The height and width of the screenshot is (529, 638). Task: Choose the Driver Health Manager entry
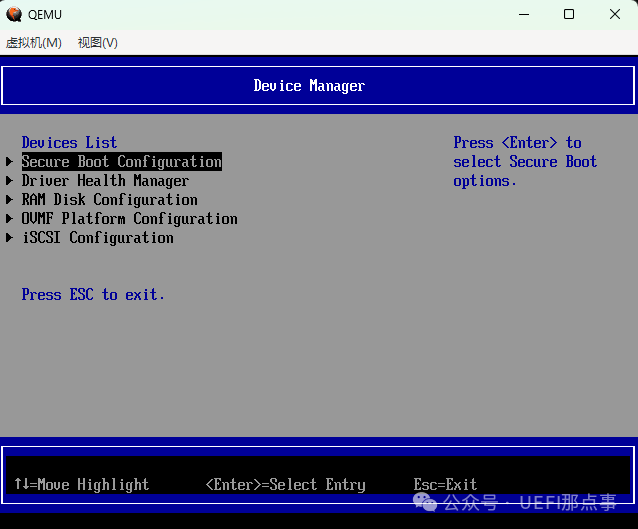(x=105, y=181)
